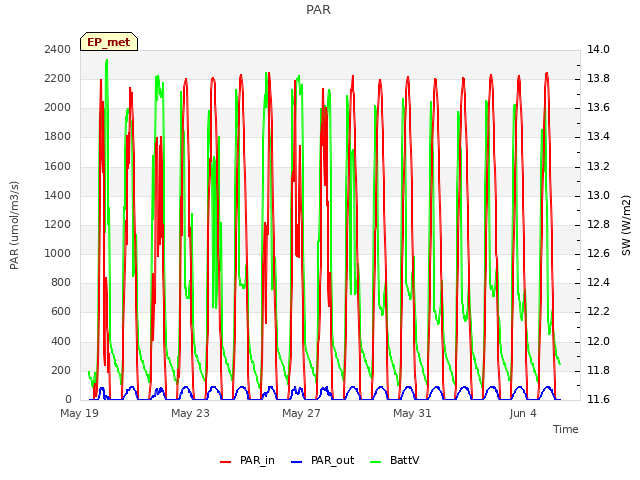
Task: Click the 14.0 right-axis value
Action: pyautogui.click(x=598, y=49)
